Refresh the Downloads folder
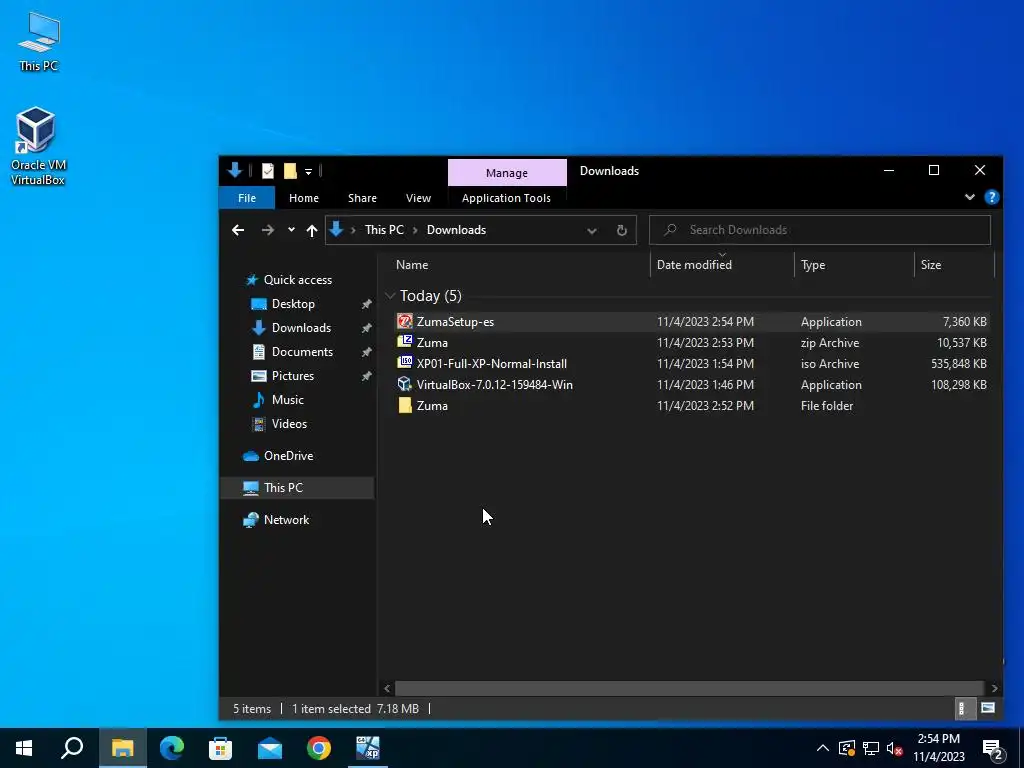Image resolution: width=1024 pixels, height=768 pixels. [x=622, y=231]
